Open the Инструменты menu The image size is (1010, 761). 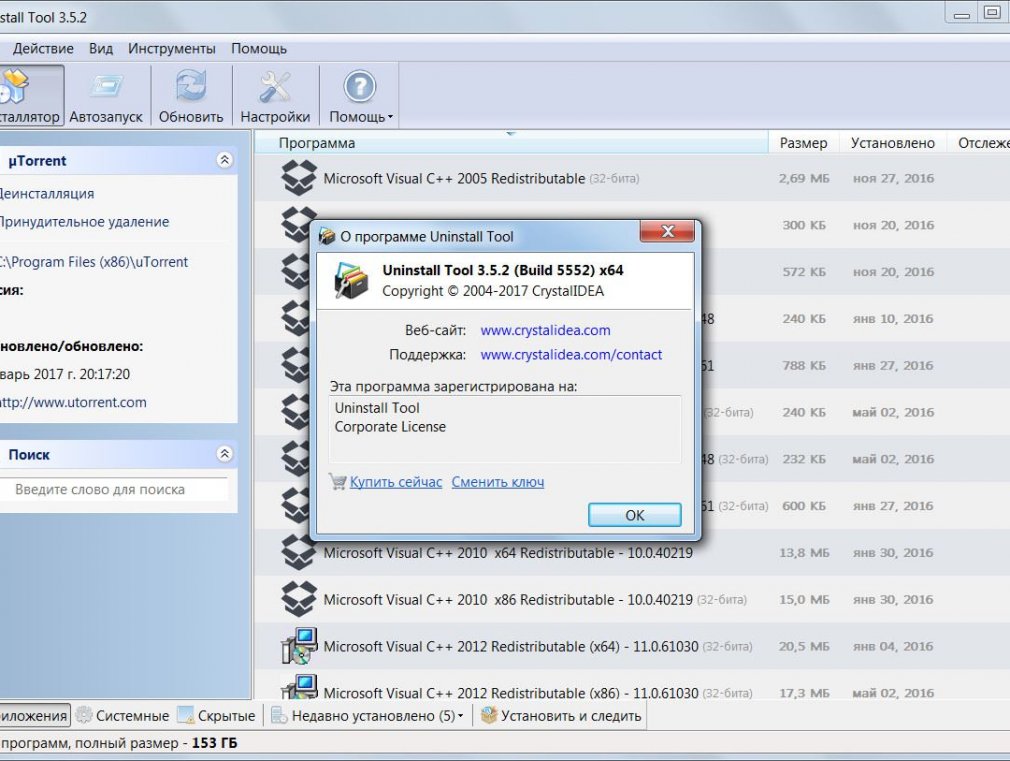pos(171,49)
